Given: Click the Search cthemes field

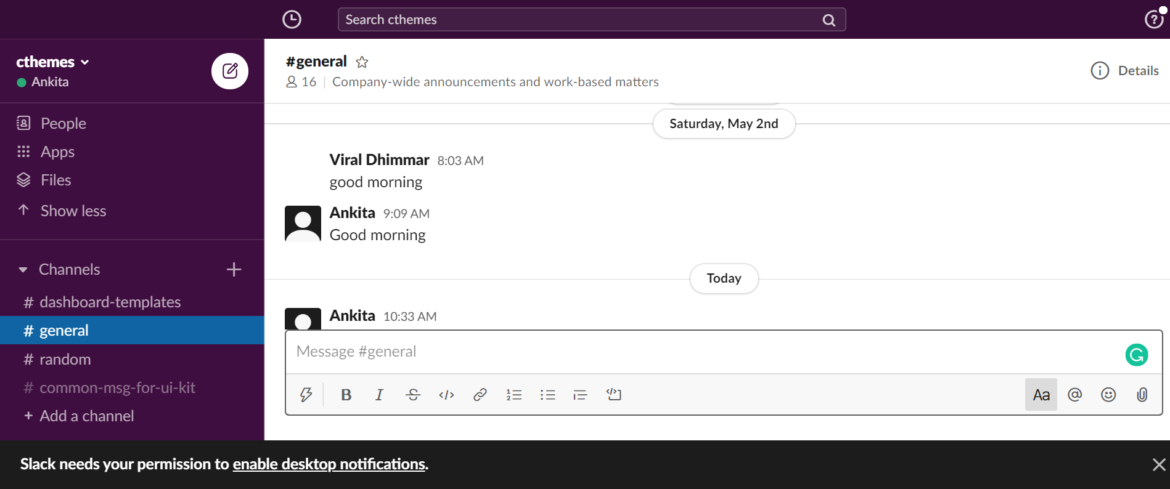Looking at the screenshot, I should coord(592,19).
